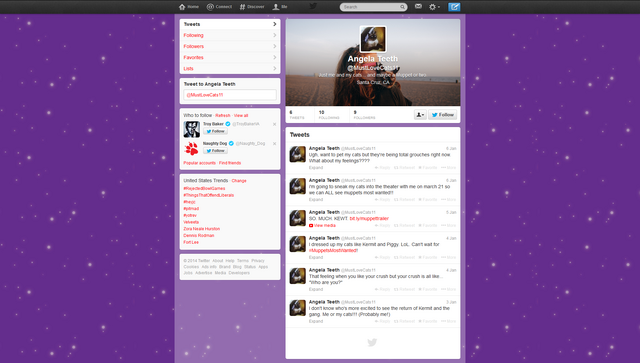View all Who to follow suggestions
This screenshot has width=640, height=363.
point(241,116)
